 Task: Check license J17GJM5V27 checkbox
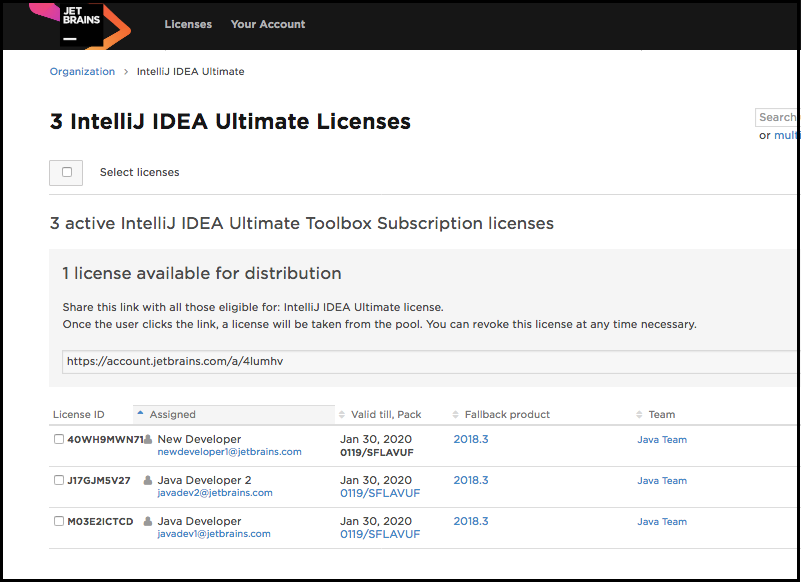click(x=59, y=480)
